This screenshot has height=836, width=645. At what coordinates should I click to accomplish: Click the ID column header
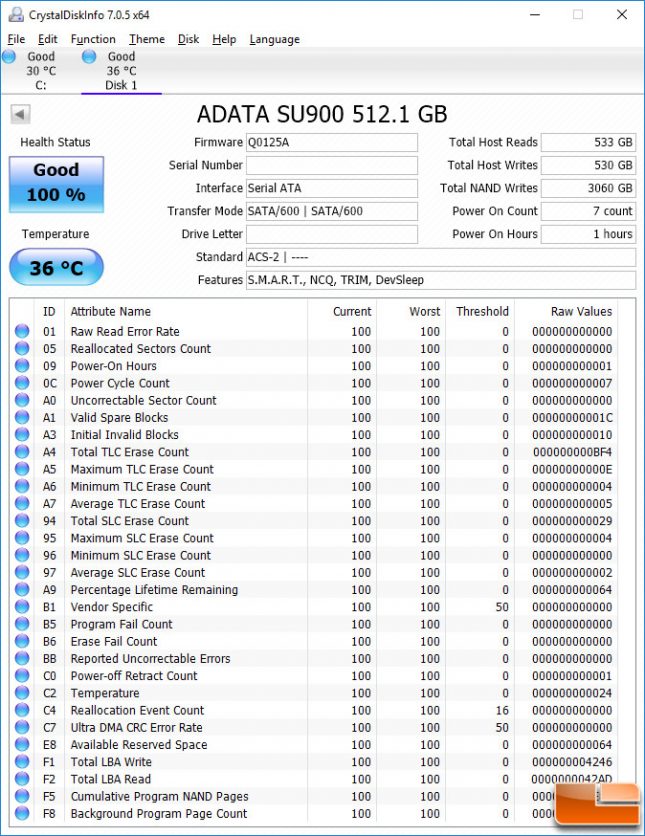(x=49, y=311)
